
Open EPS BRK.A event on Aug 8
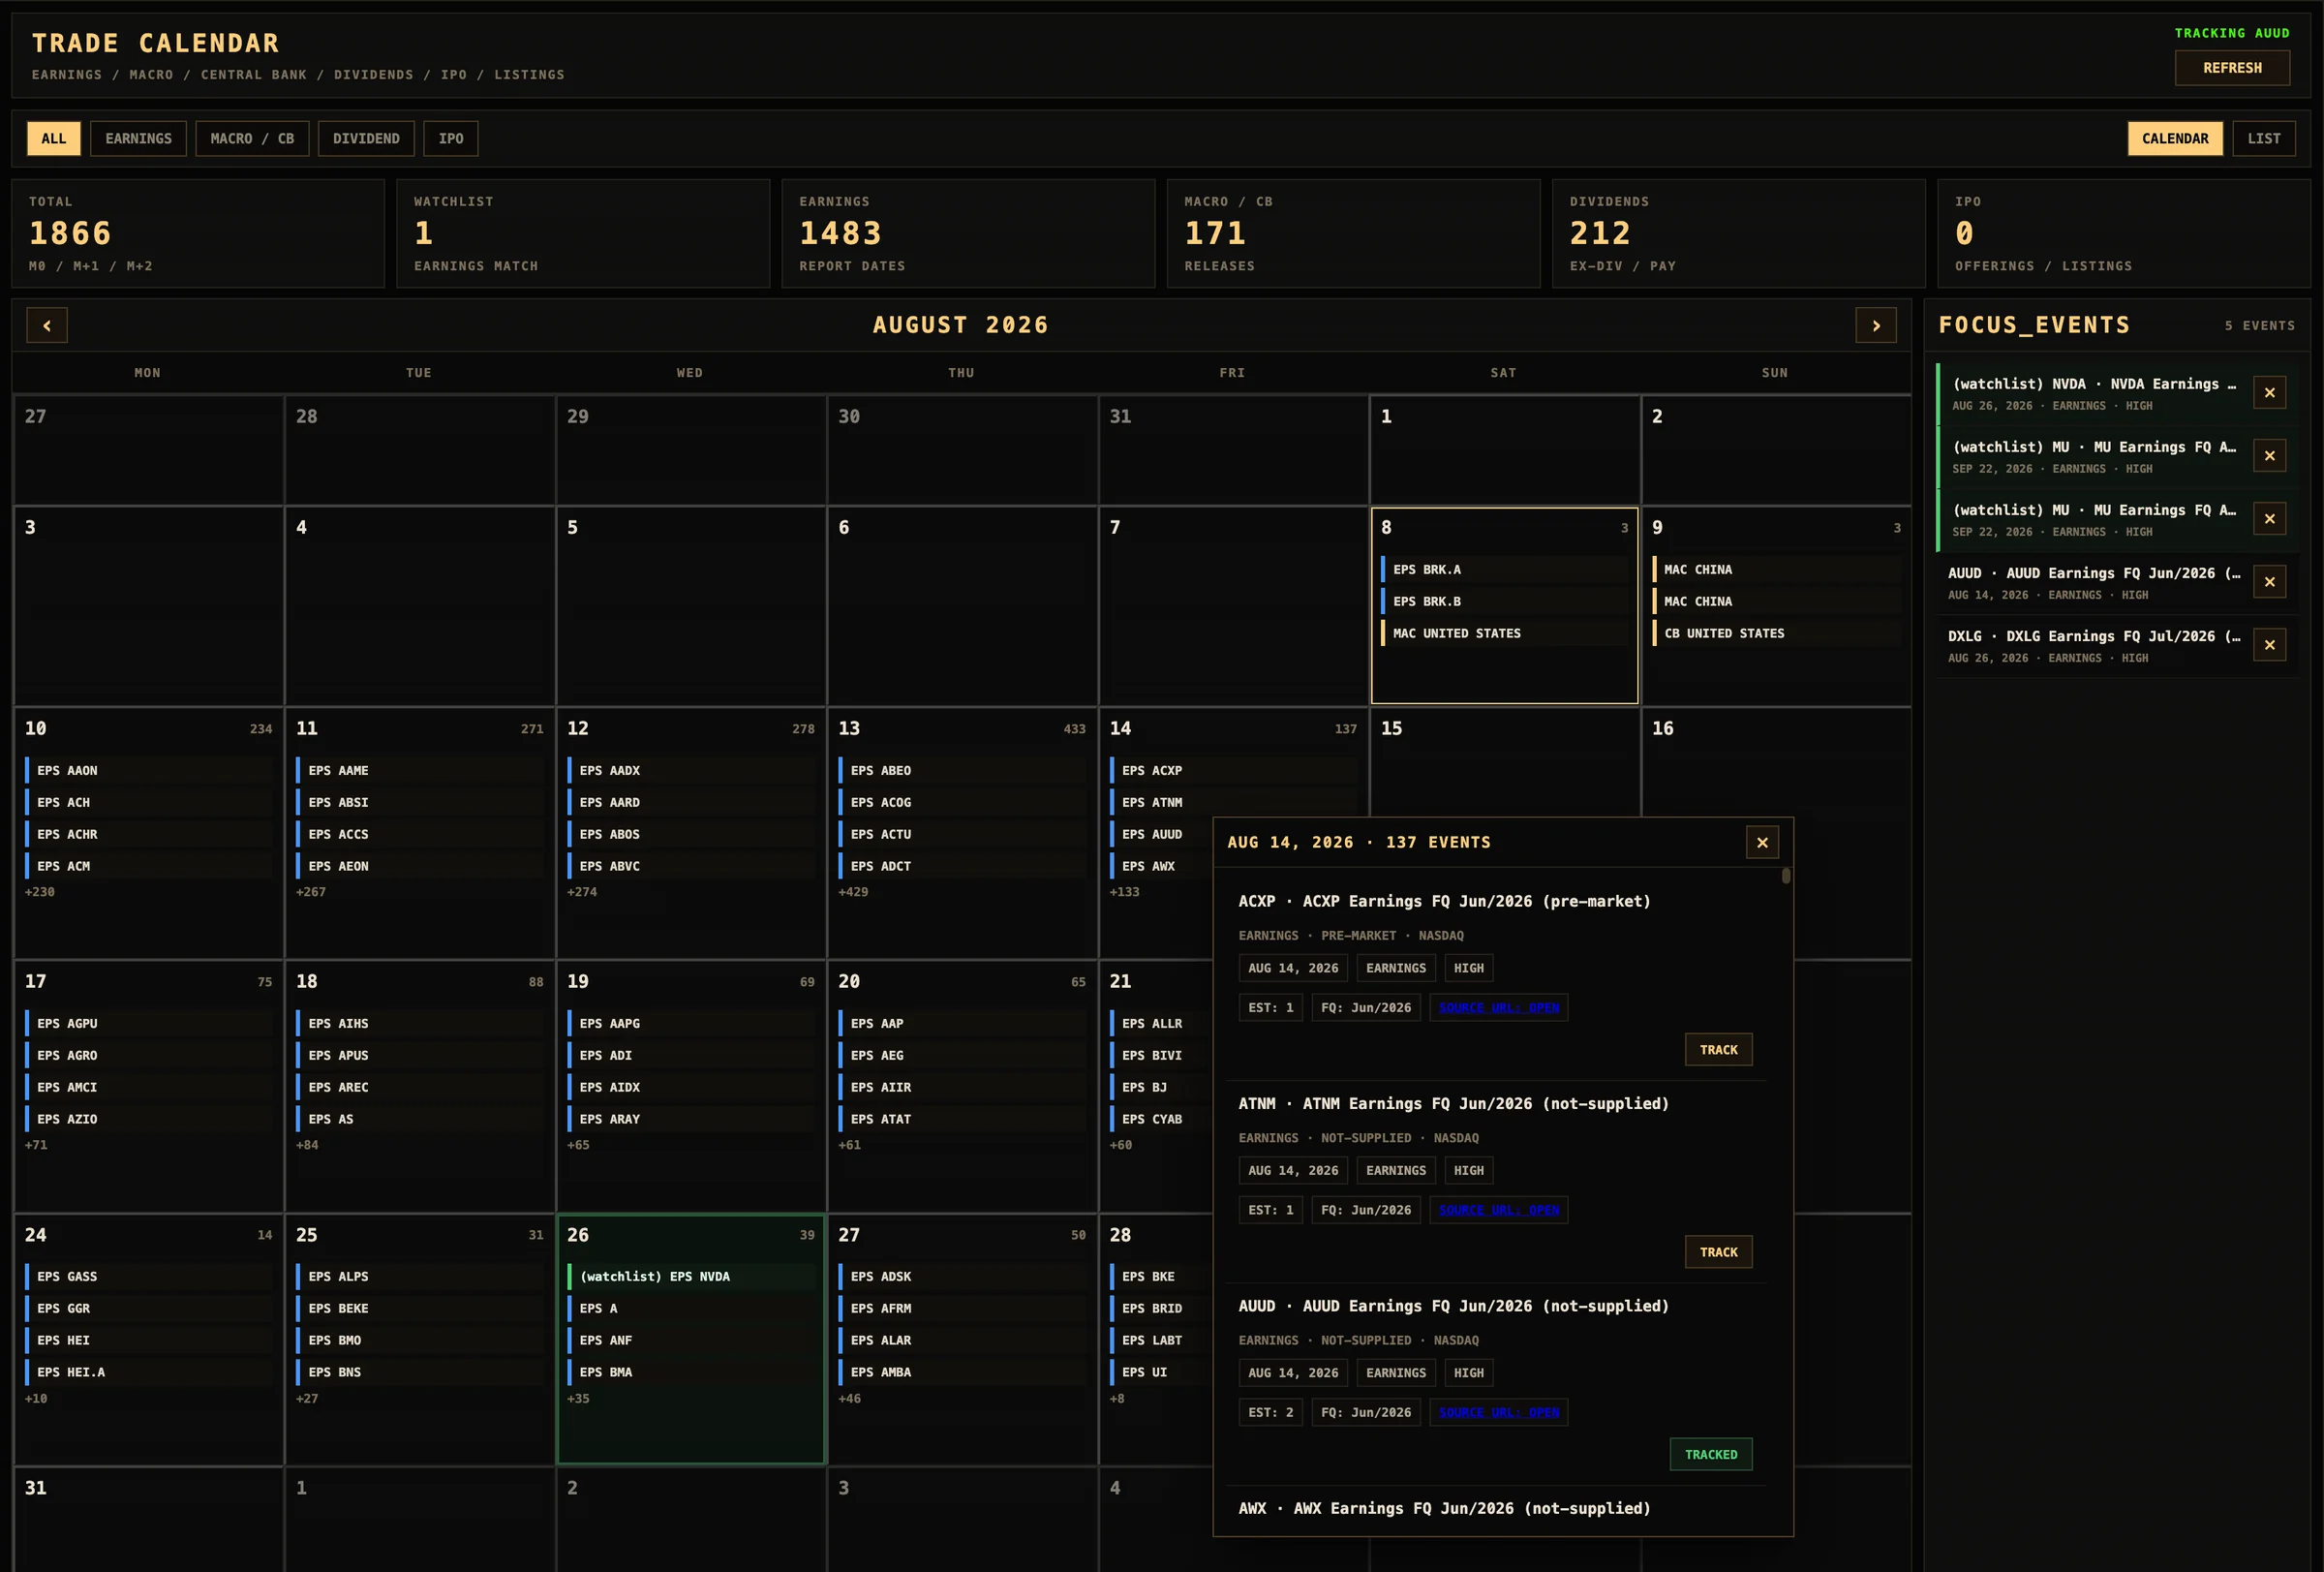(x=1504, y=570)
